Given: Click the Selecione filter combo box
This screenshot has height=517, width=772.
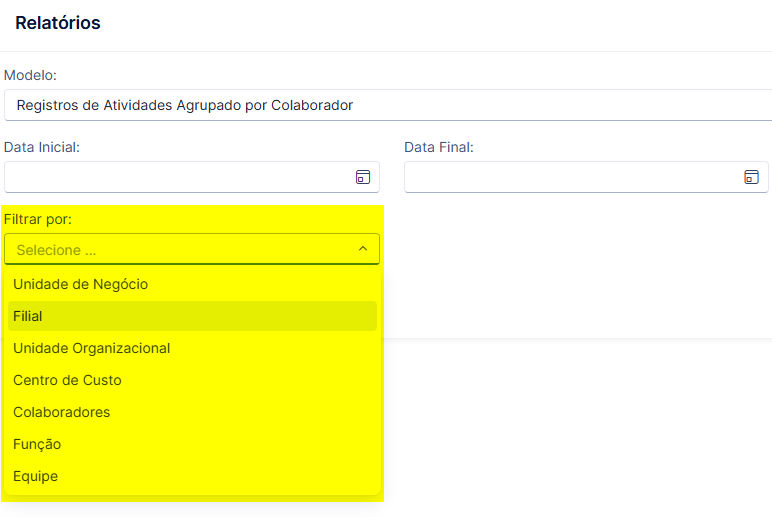Looking at the screenshot, I should [x=192, y=249].
